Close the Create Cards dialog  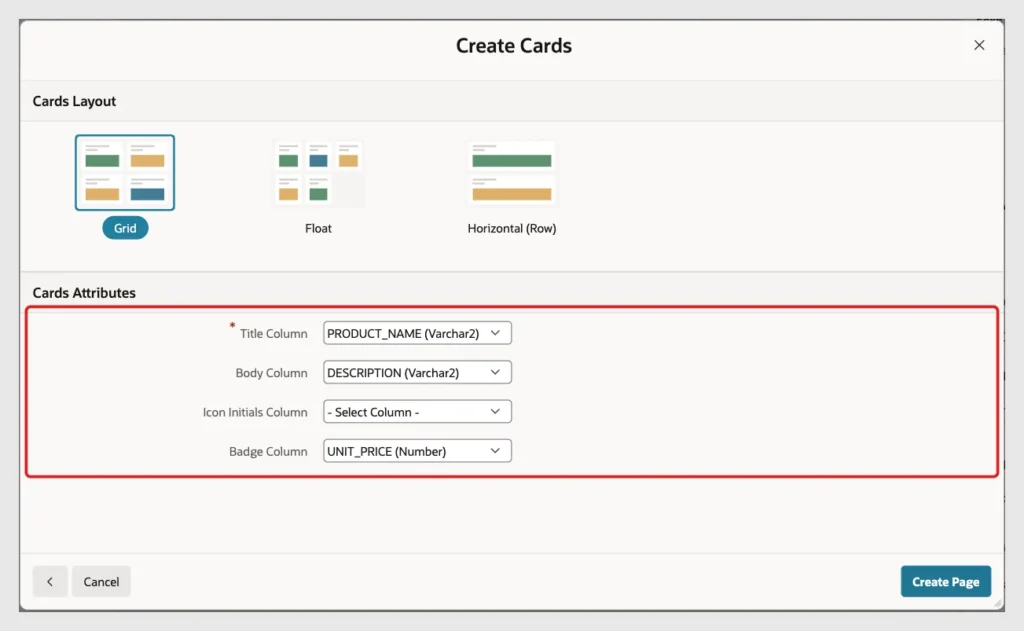[x=979, y=45]
